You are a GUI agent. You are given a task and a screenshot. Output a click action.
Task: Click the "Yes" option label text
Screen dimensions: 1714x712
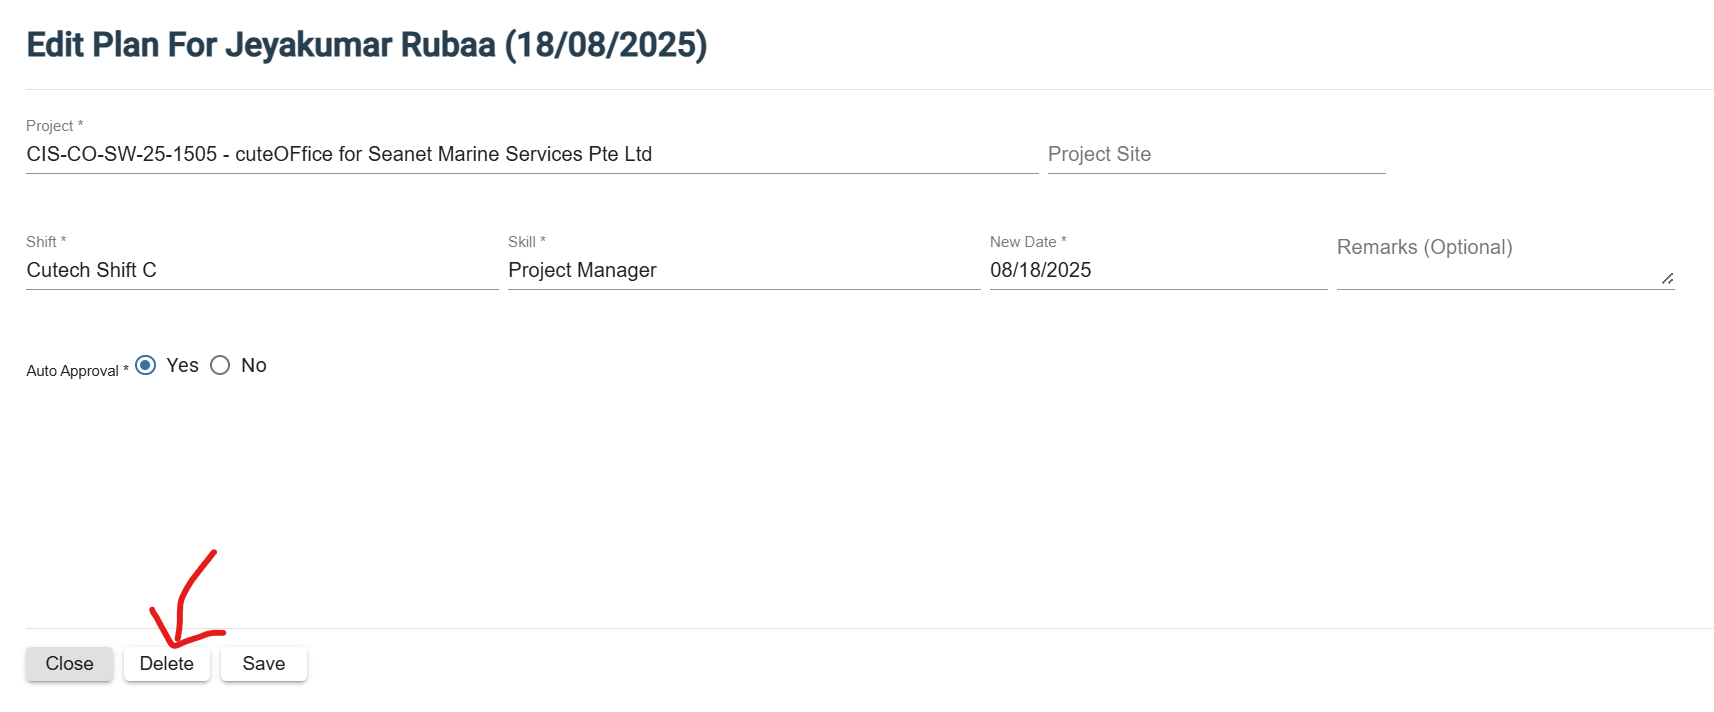point(183,366)
